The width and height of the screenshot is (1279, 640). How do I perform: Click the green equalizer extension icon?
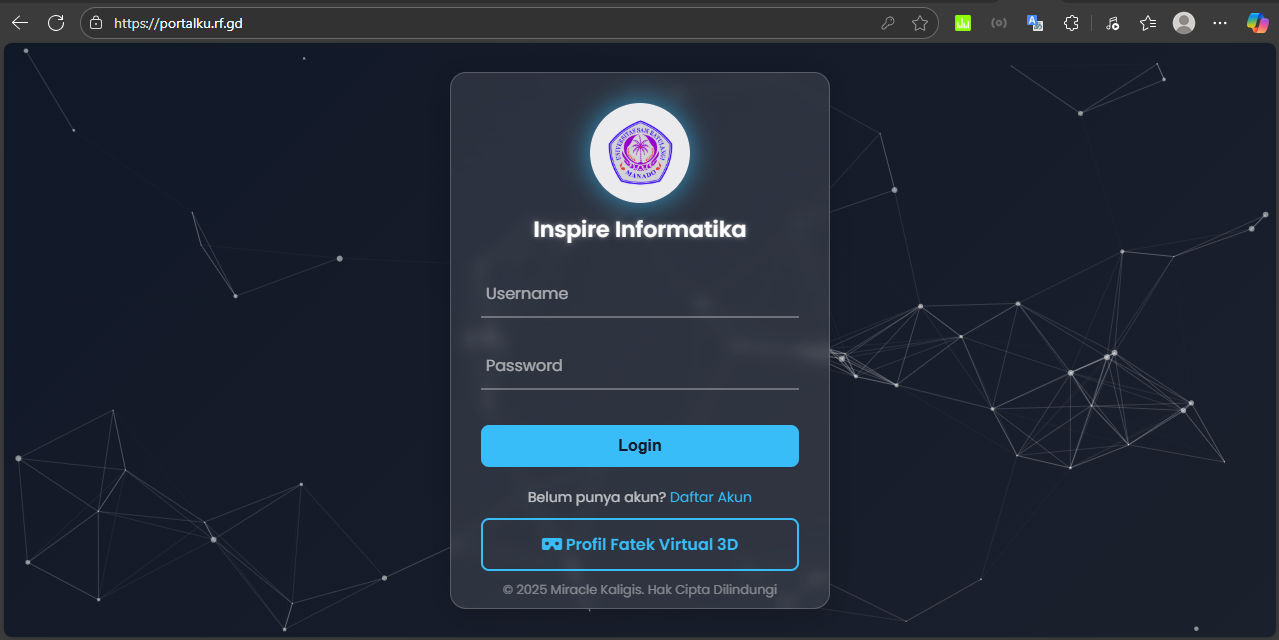click(962, 22)
